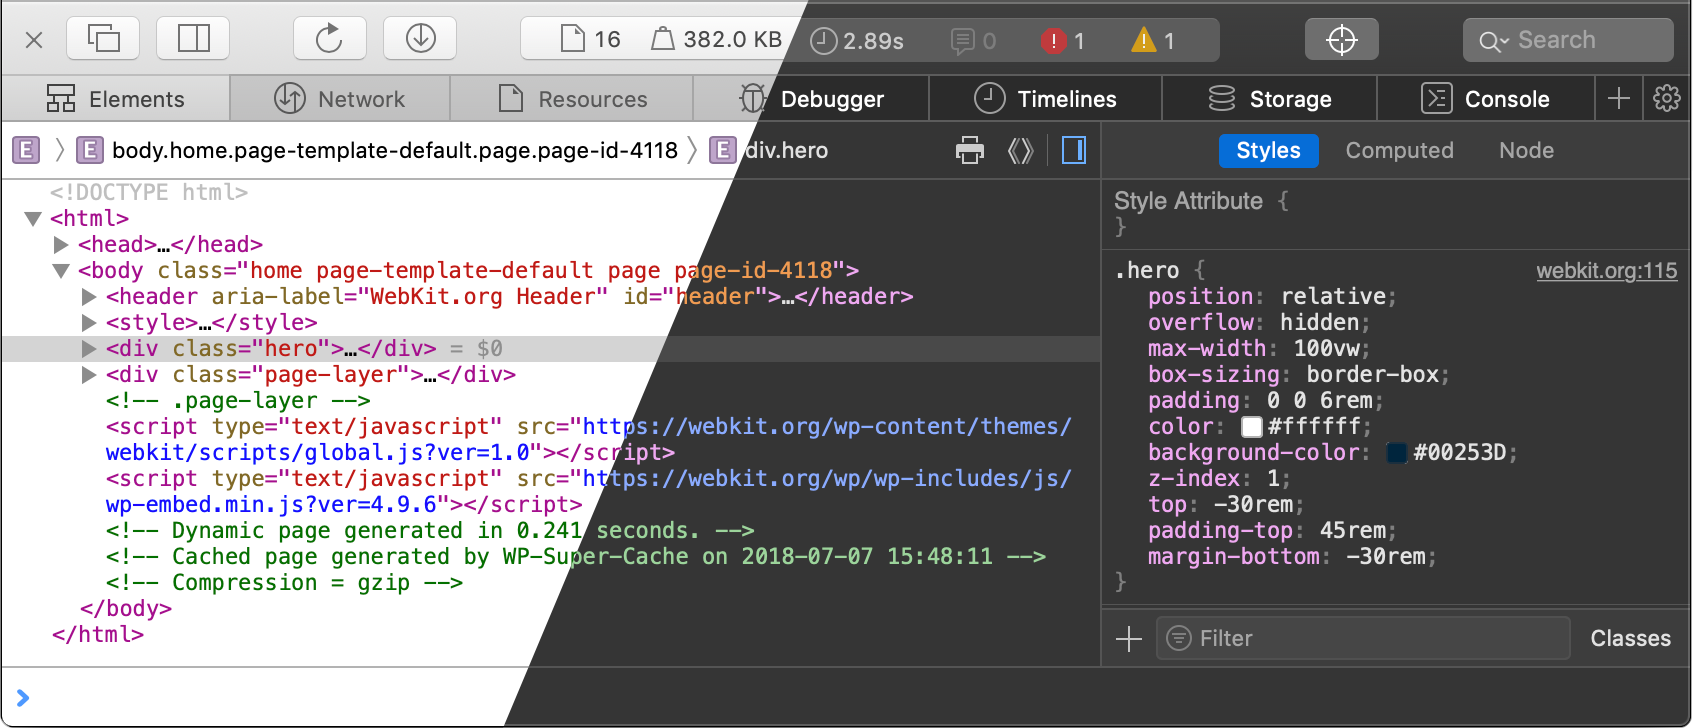The height and width of the screenshot is (728, 1693).
Task: Click the first E element breadcrumb icon
Action: 26,150
